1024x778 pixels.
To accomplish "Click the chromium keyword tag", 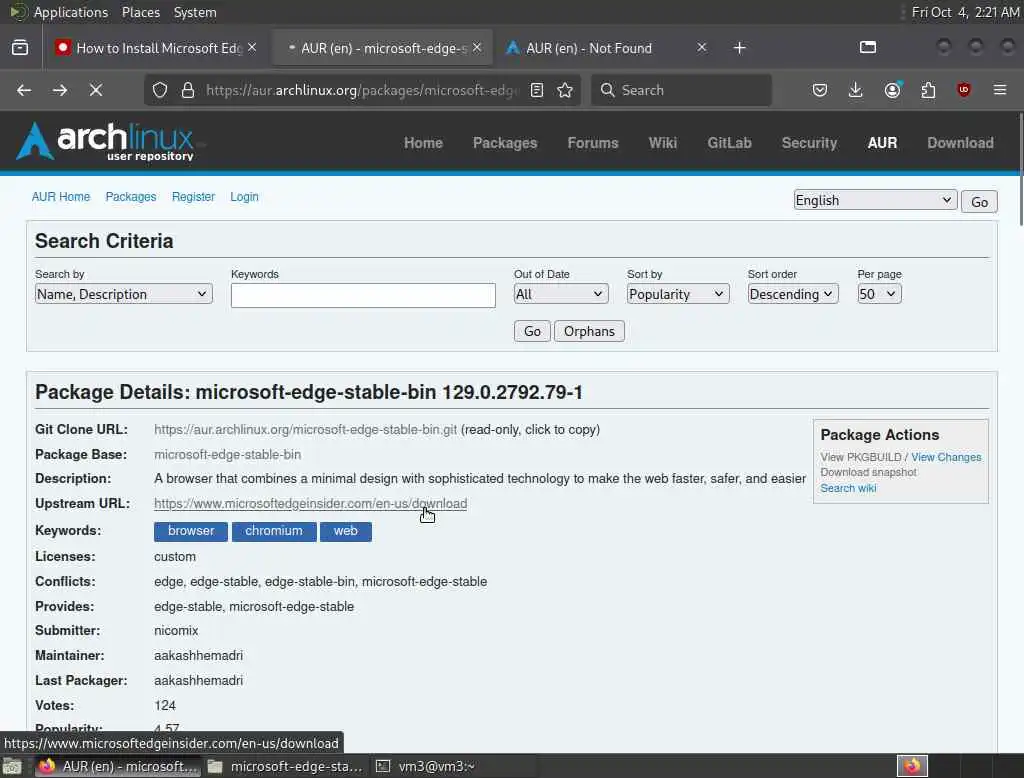I will tap(274, 531).
